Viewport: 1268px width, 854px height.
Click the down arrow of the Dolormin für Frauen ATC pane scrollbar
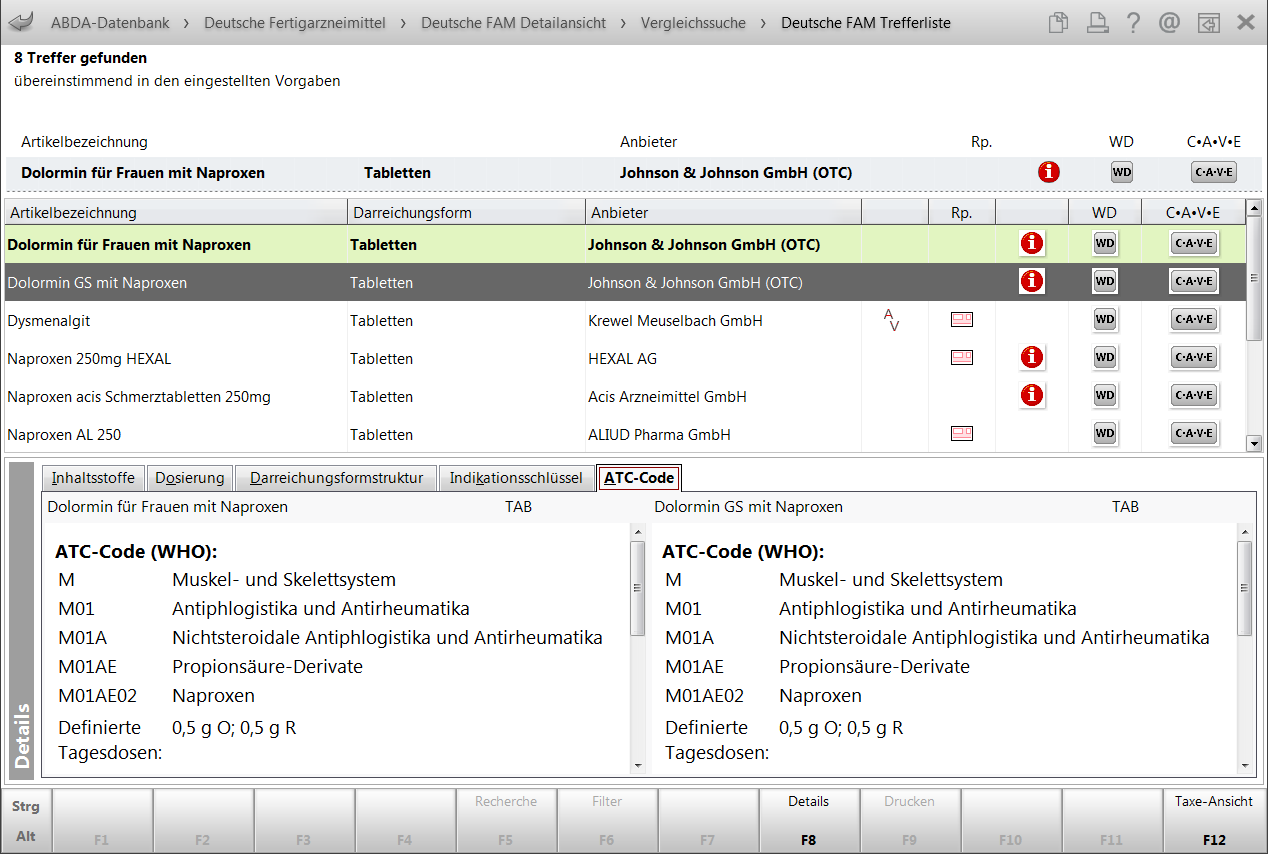click(638, 765)
